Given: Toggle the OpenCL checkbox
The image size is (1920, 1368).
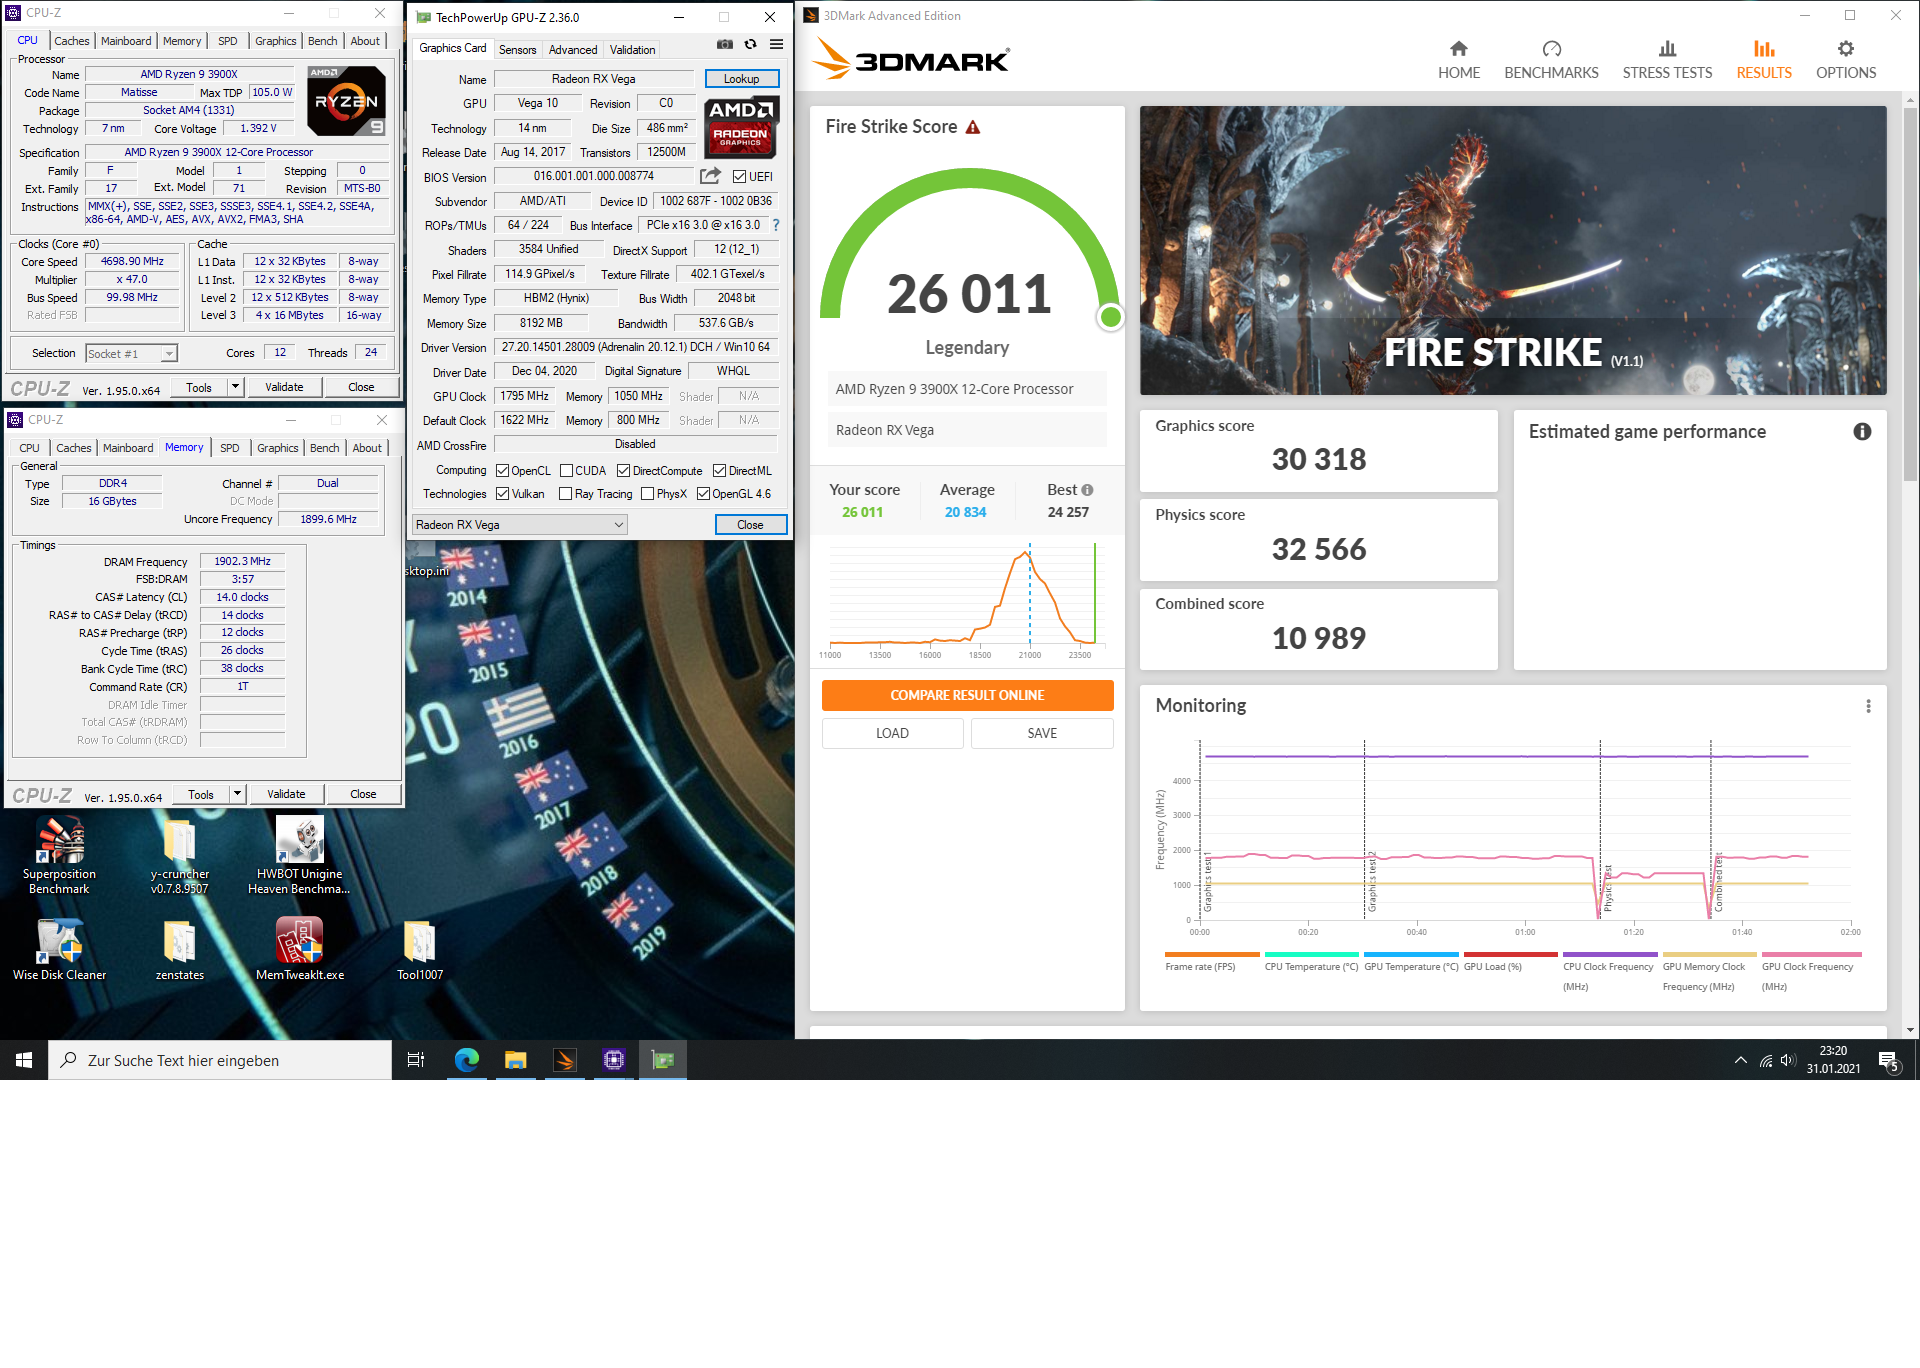Looking at the screenshot, I should (x=502, y=471).
